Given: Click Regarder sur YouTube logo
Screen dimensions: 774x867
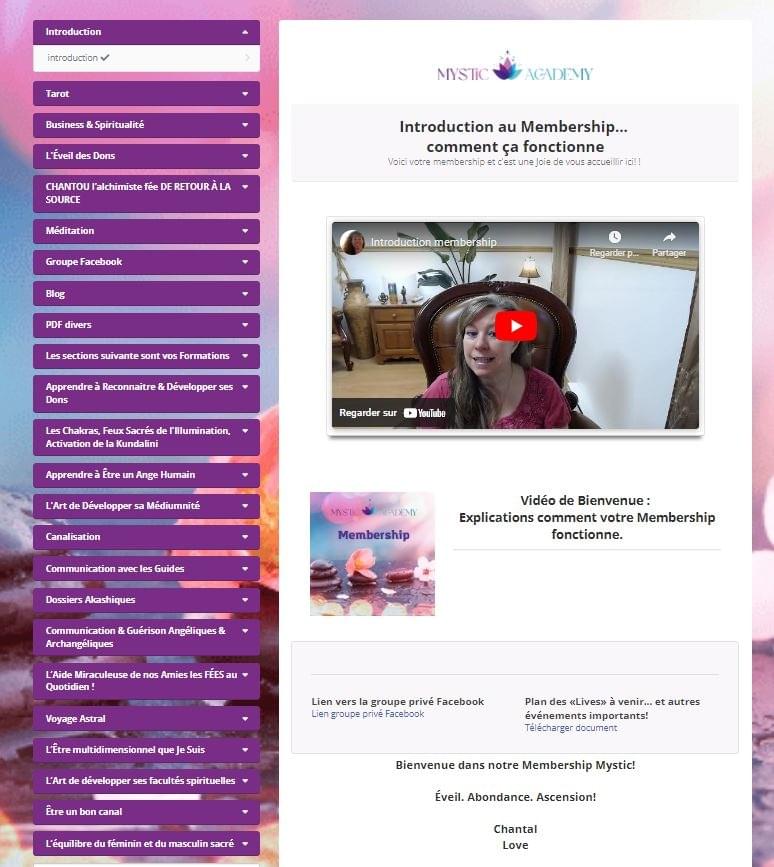Looking at the screenshot, I should click(425, 413).
